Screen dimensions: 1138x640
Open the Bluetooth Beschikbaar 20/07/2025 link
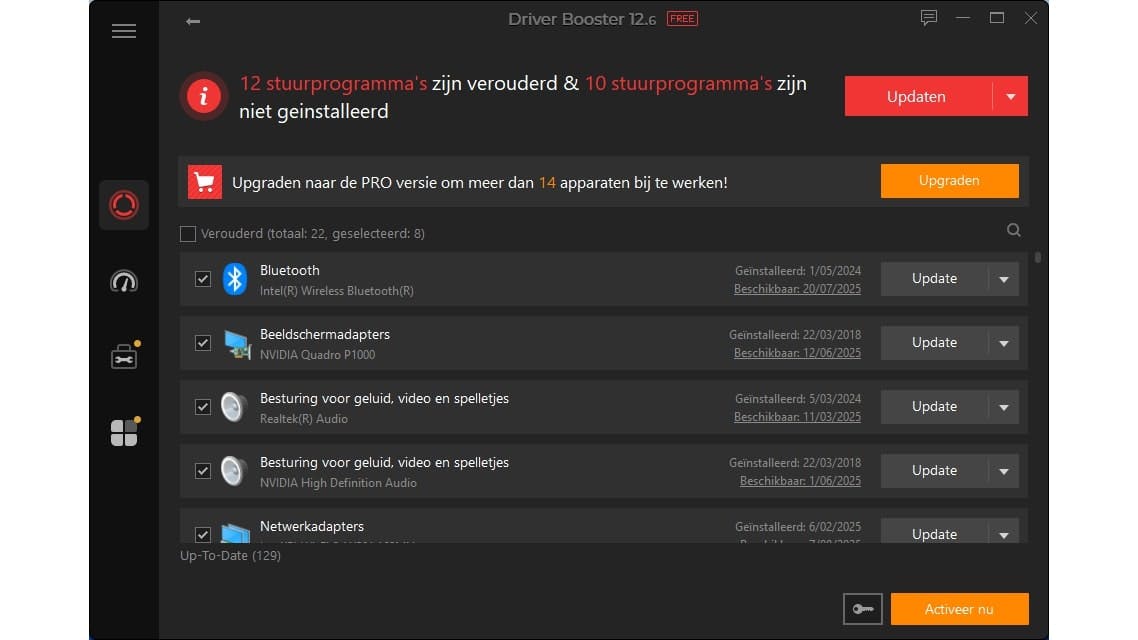[797, 290]
